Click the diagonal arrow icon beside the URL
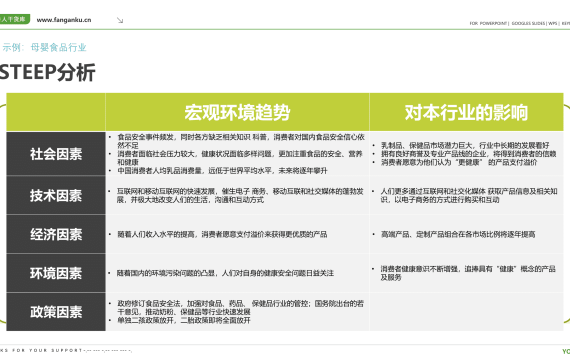This screenshot has width=570, height=360. click(120, 20)
